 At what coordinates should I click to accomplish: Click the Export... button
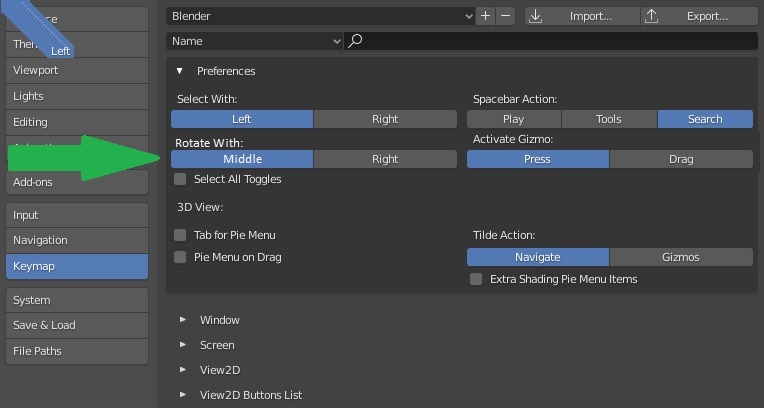click(x=699, y=16)
